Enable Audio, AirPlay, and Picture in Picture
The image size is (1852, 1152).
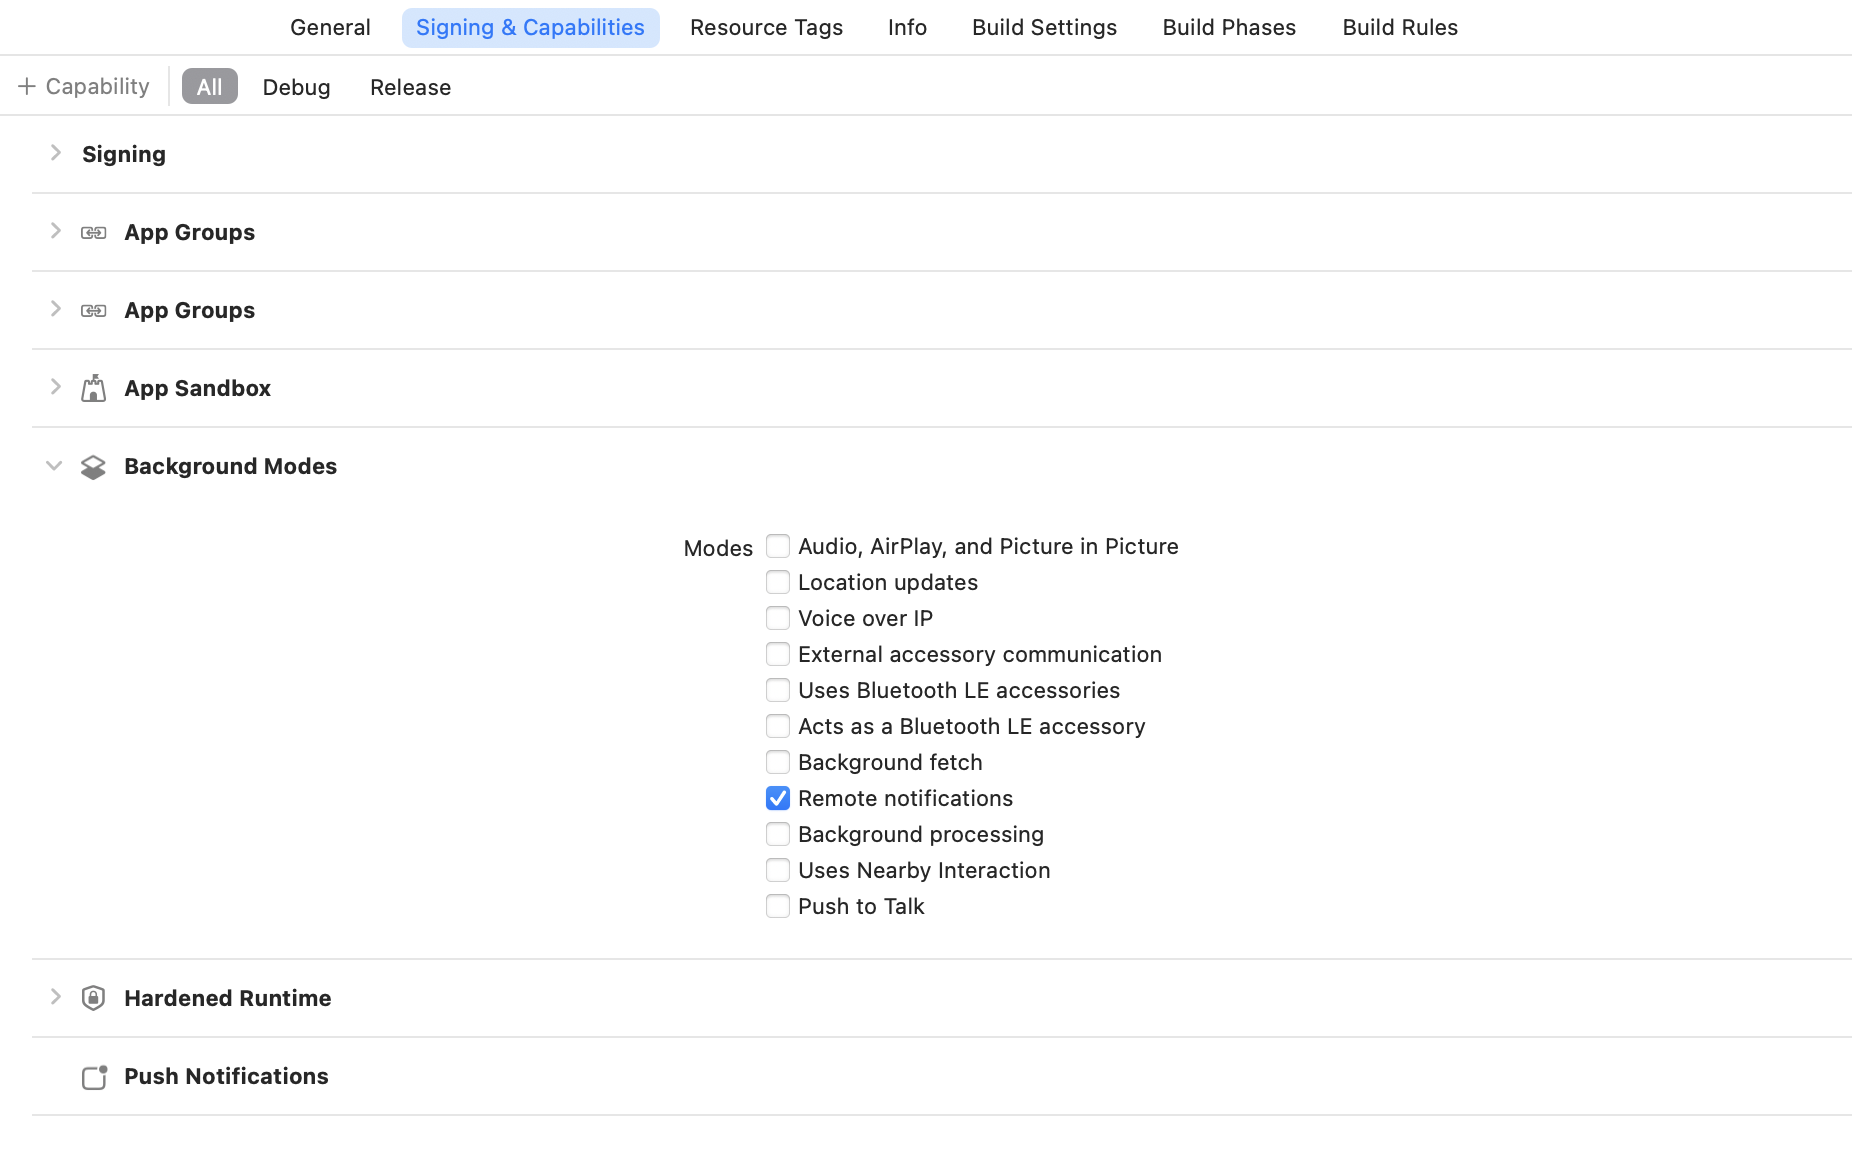(778, 546)
